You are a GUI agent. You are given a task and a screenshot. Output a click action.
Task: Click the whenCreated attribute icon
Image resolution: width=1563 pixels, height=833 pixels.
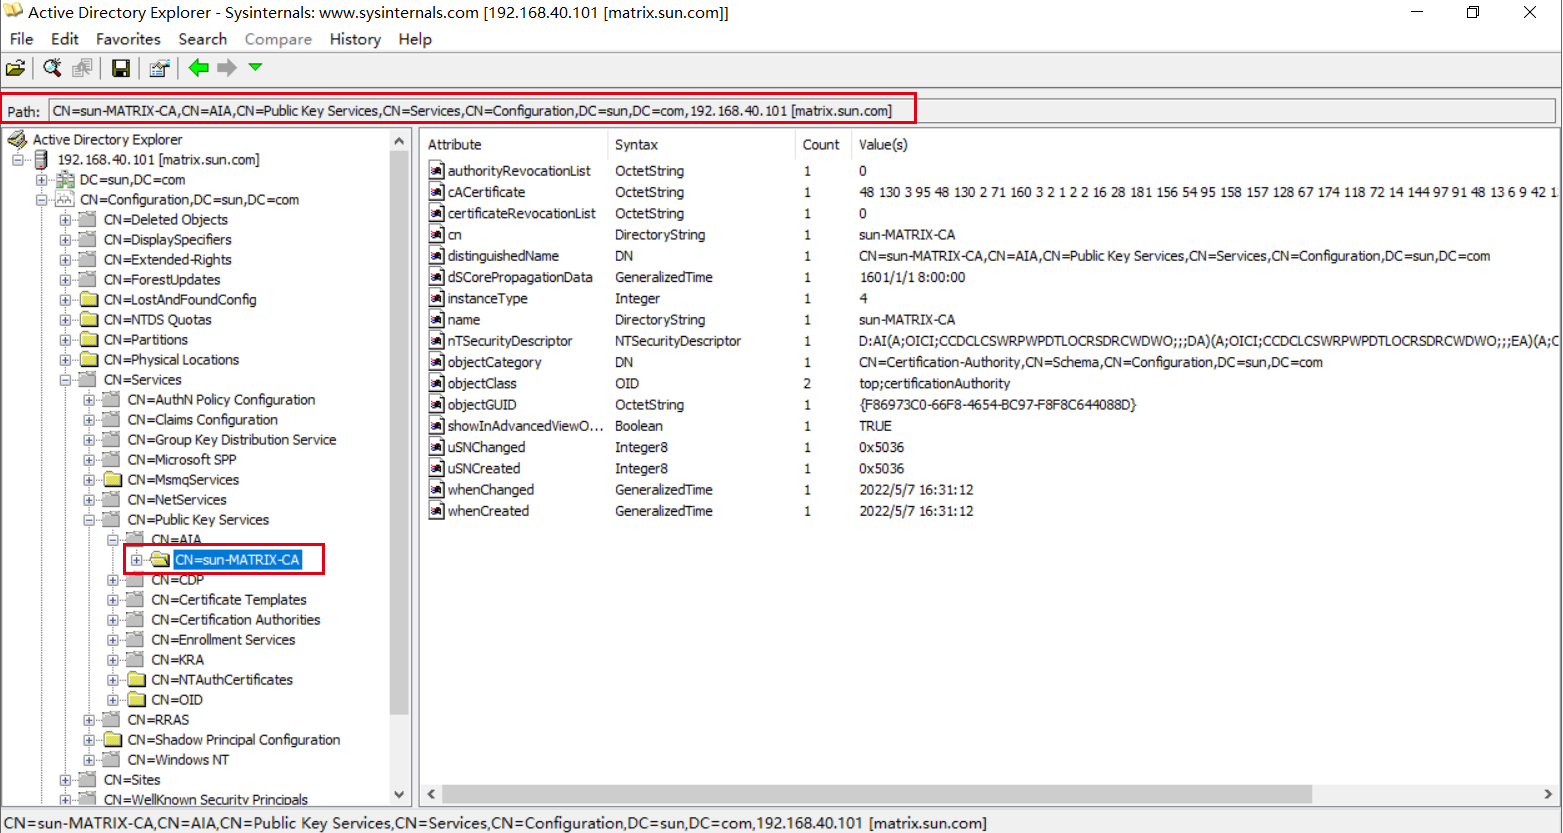tap(436, 511)
